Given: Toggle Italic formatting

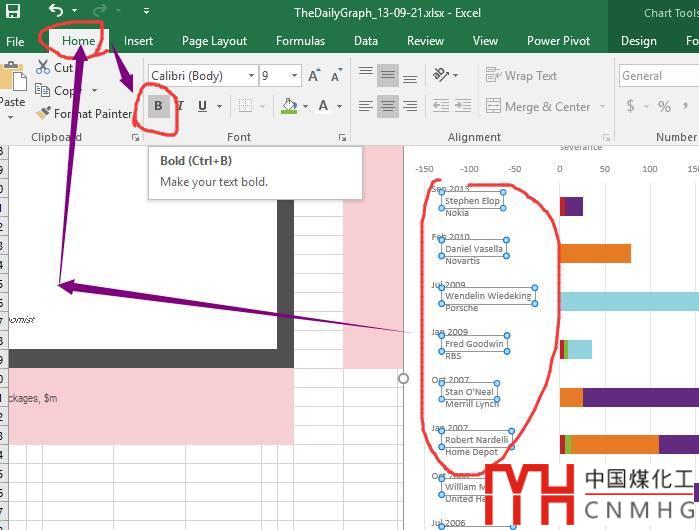Looking at the screenshot, I should (x=181, y=106).
